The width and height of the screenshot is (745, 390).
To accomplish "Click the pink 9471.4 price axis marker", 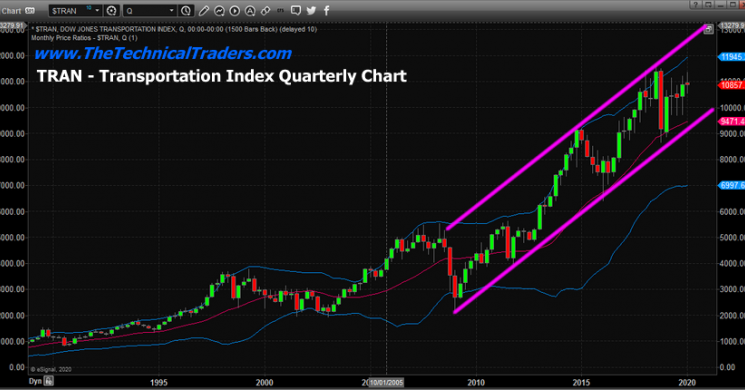I will [x=732, y=122].
